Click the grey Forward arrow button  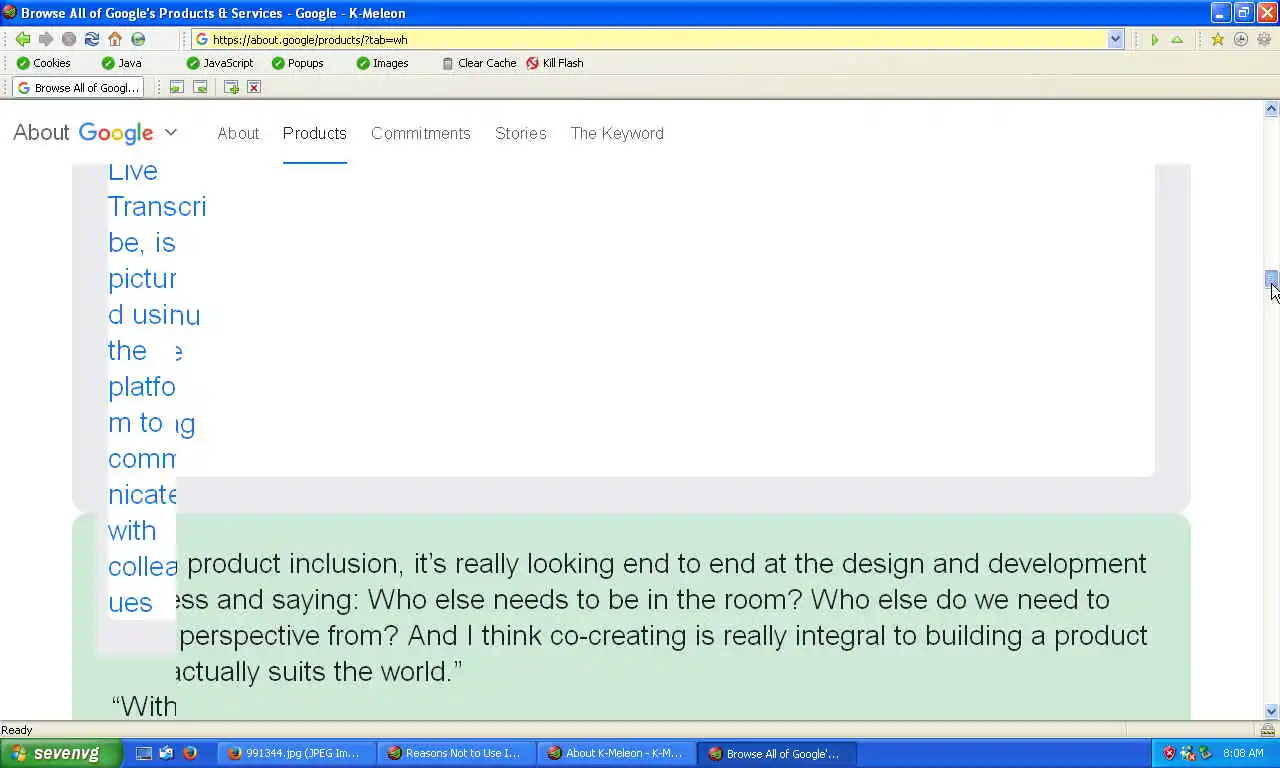(45, 39)
